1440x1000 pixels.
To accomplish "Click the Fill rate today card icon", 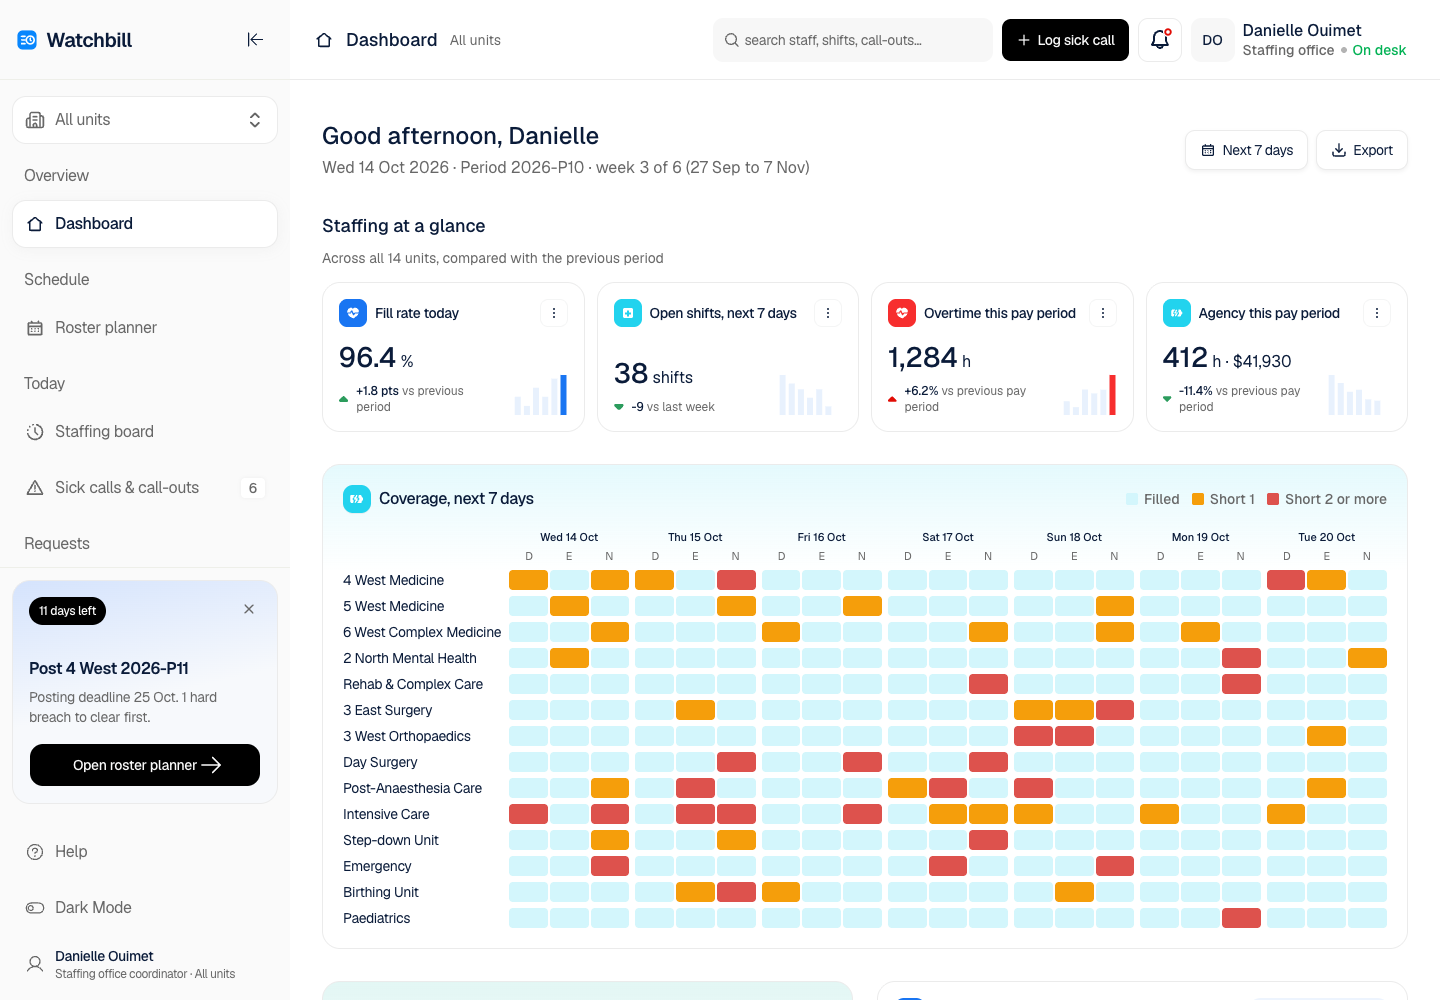I will click(x=353, y=313).
